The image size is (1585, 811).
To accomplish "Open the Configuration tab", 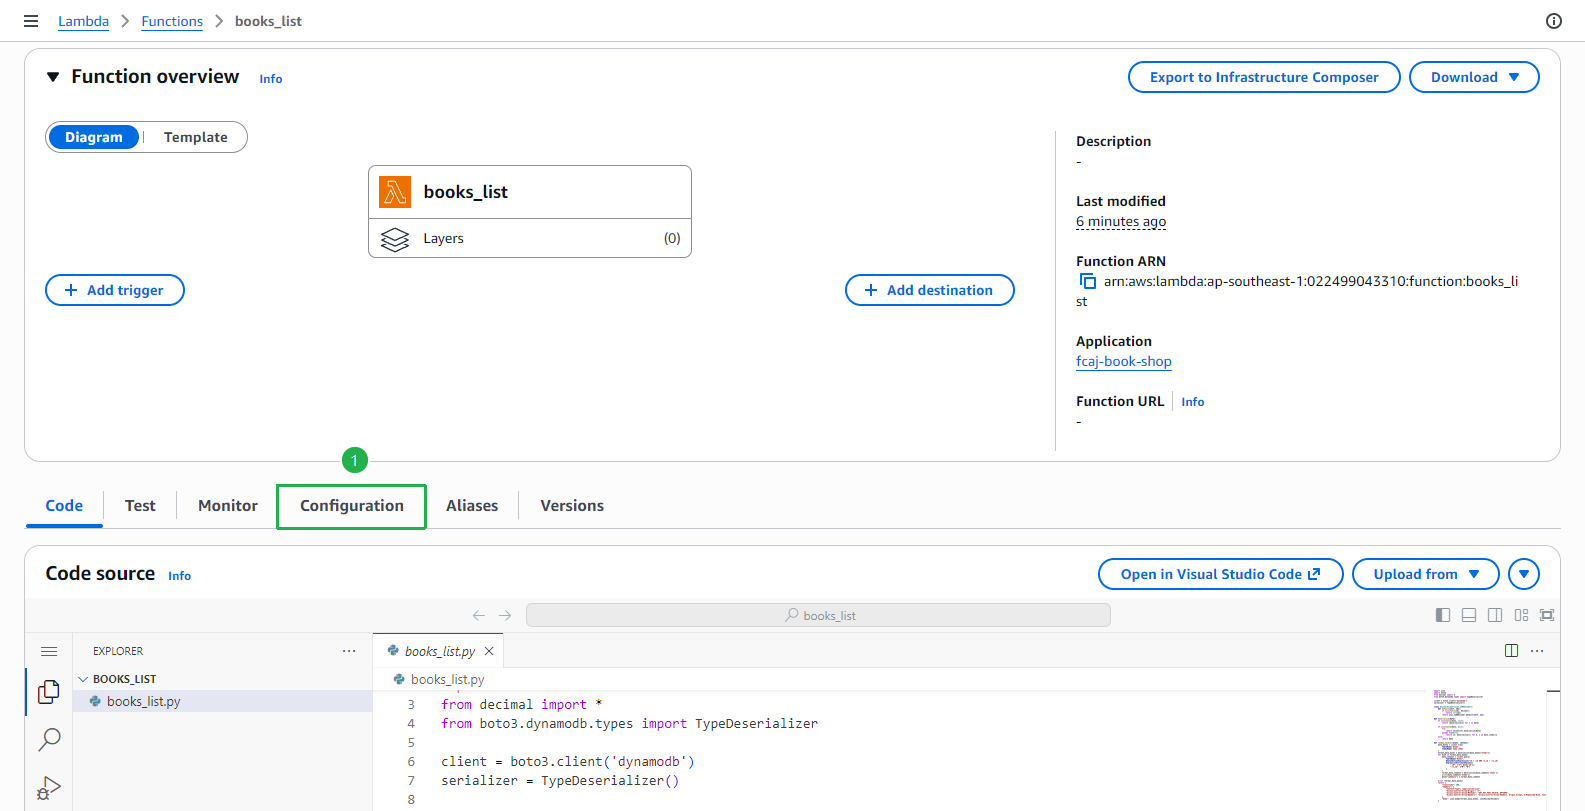I will [x=352, y=506].
